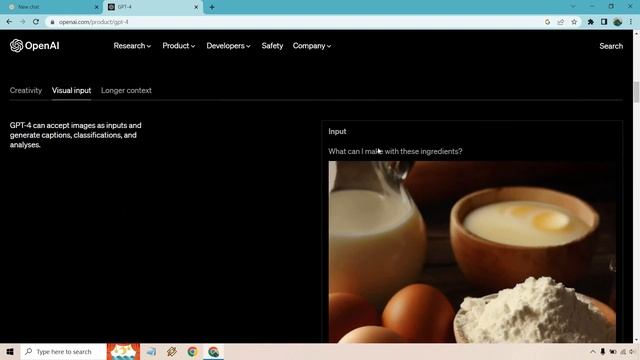Click the news widget icon in taskbar
Screen dimensions: 640x360
[x=123, y=351]
